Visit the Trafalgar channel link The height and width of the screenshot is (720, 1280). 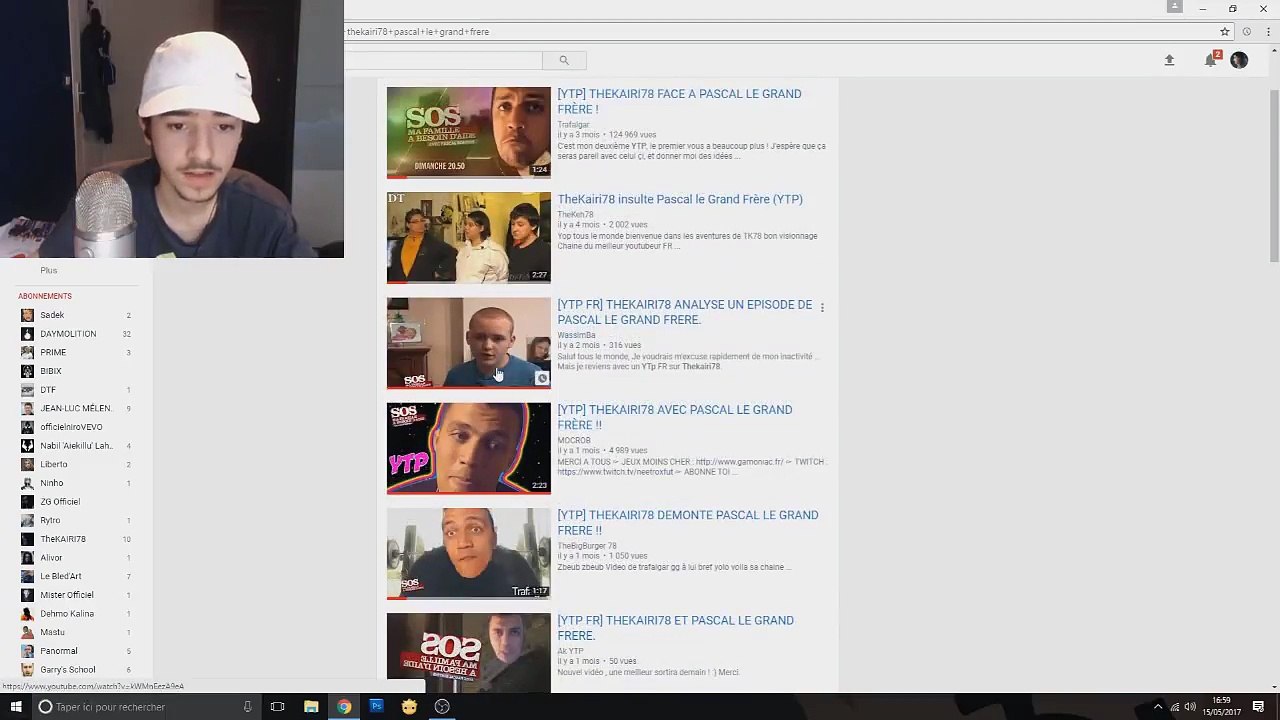[573, 125]
